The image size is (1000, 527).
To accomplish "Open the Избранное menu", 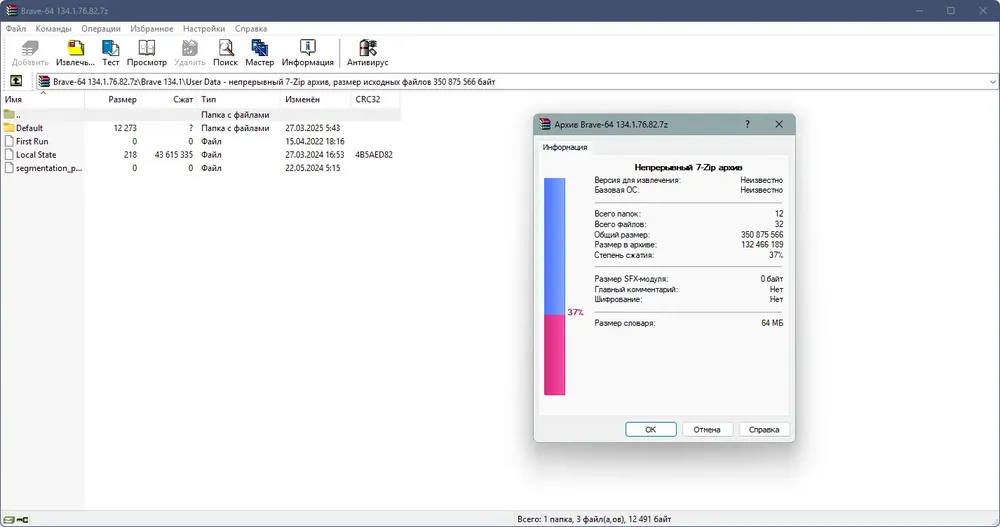I will 151,29.
